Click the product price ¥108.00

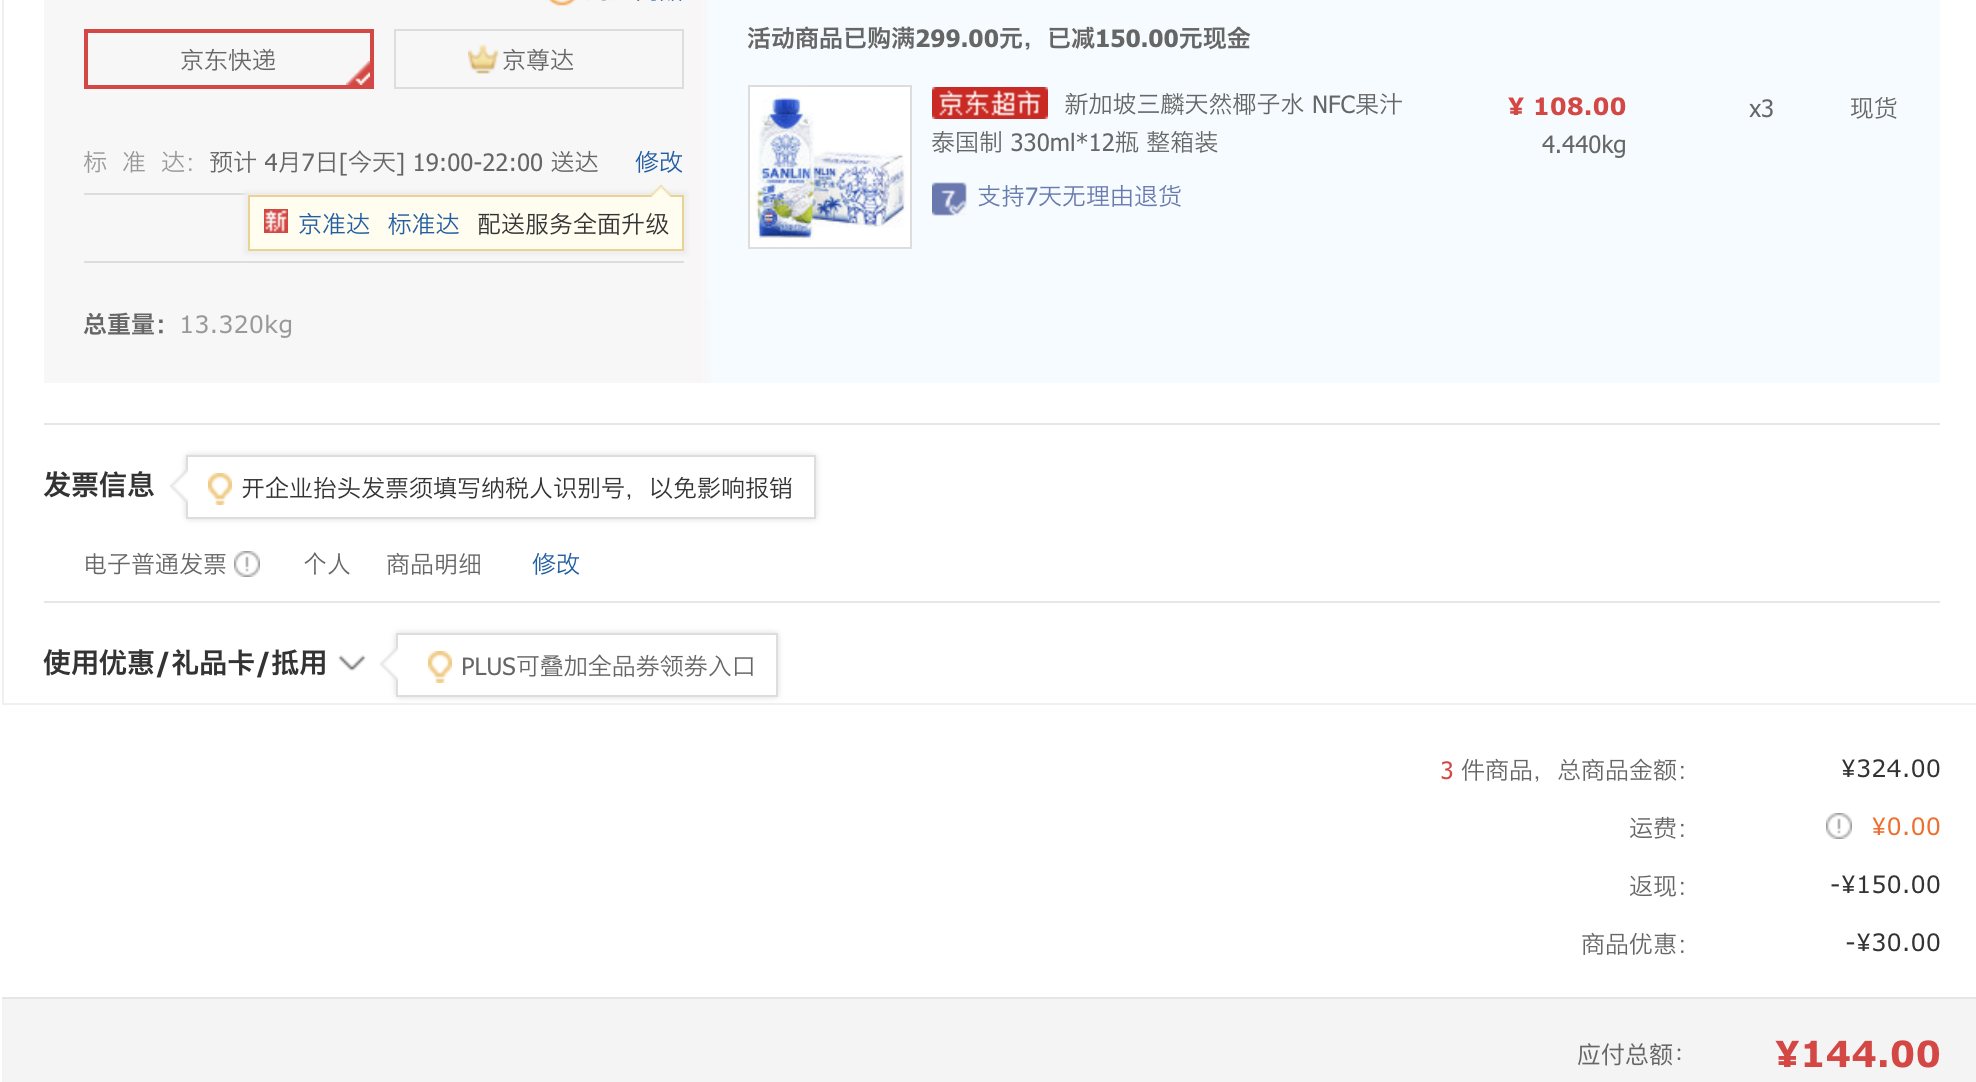tap(1567, 106)
